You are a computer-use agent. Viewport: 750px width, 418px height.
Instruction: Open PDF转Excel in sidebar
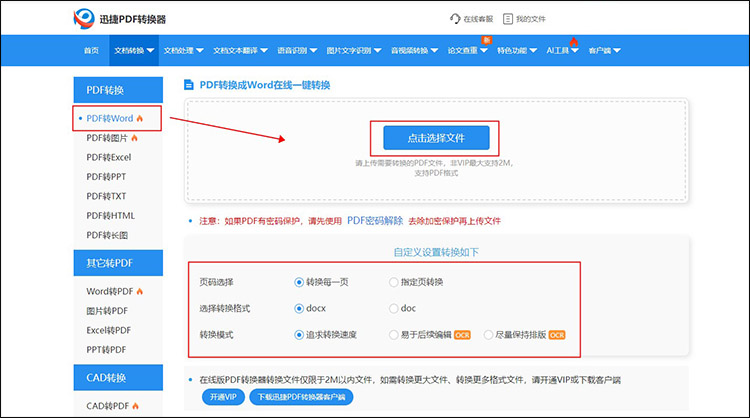[109, 157]
